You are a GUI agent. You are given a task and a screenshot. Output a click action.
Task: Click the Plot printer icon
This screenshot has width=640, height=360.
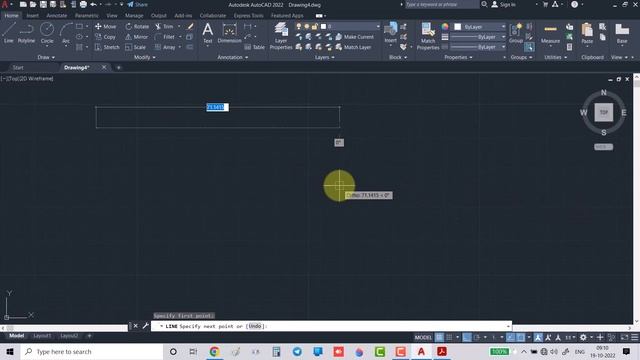83,4
